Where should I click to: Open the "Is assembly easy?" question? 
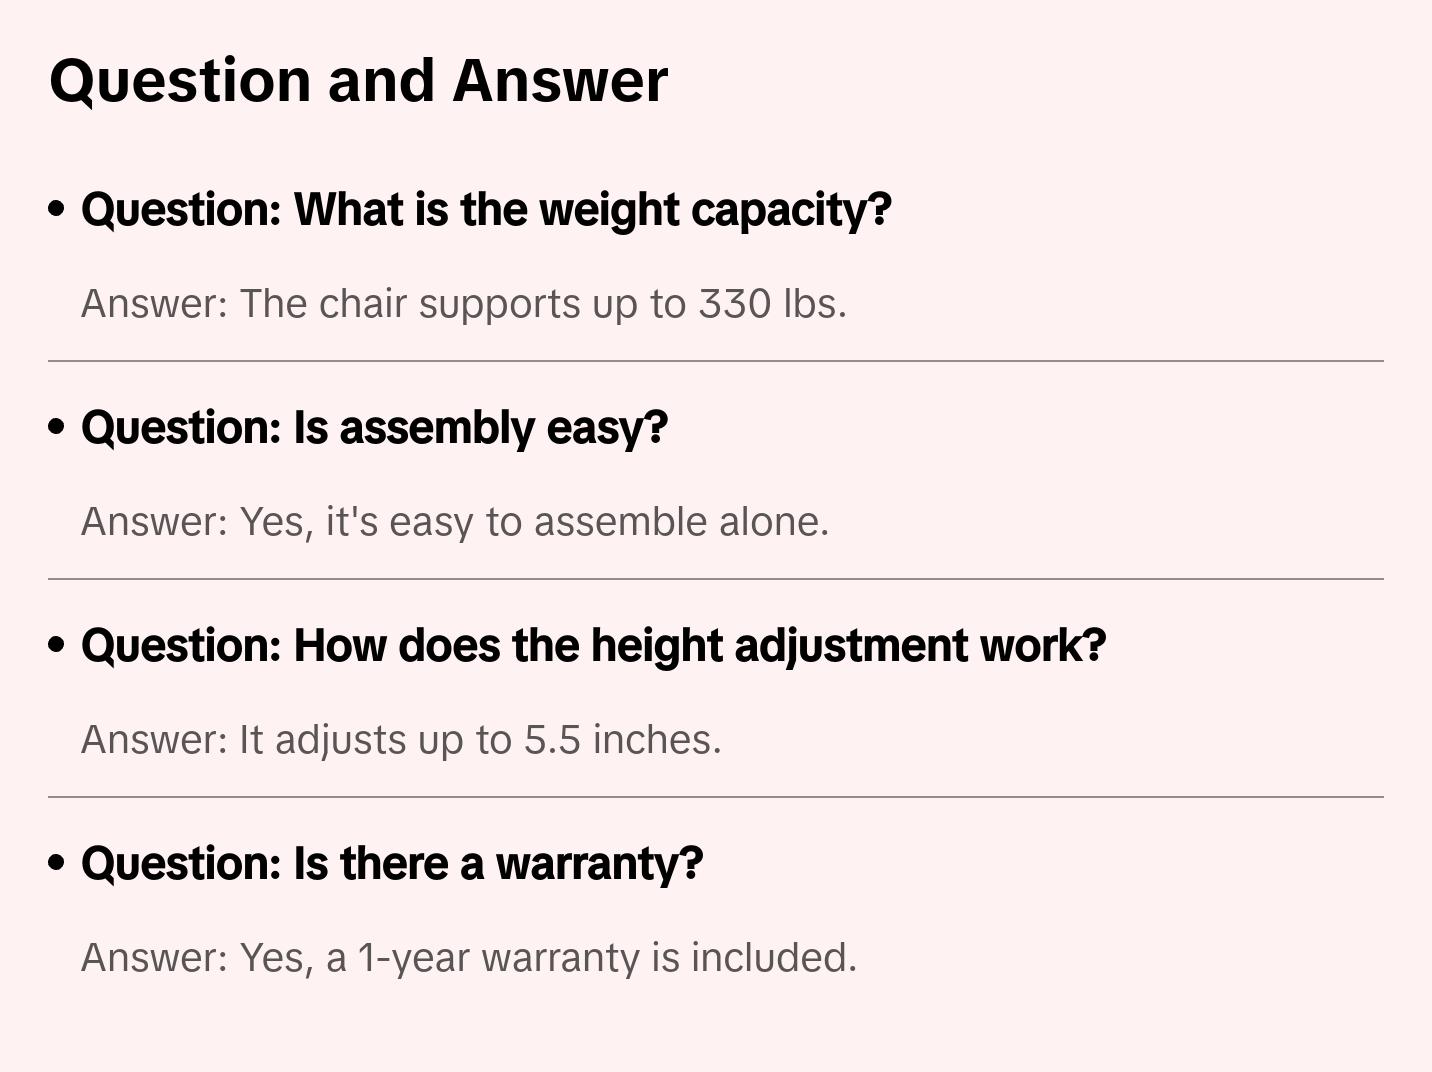(x=374, y=428)
